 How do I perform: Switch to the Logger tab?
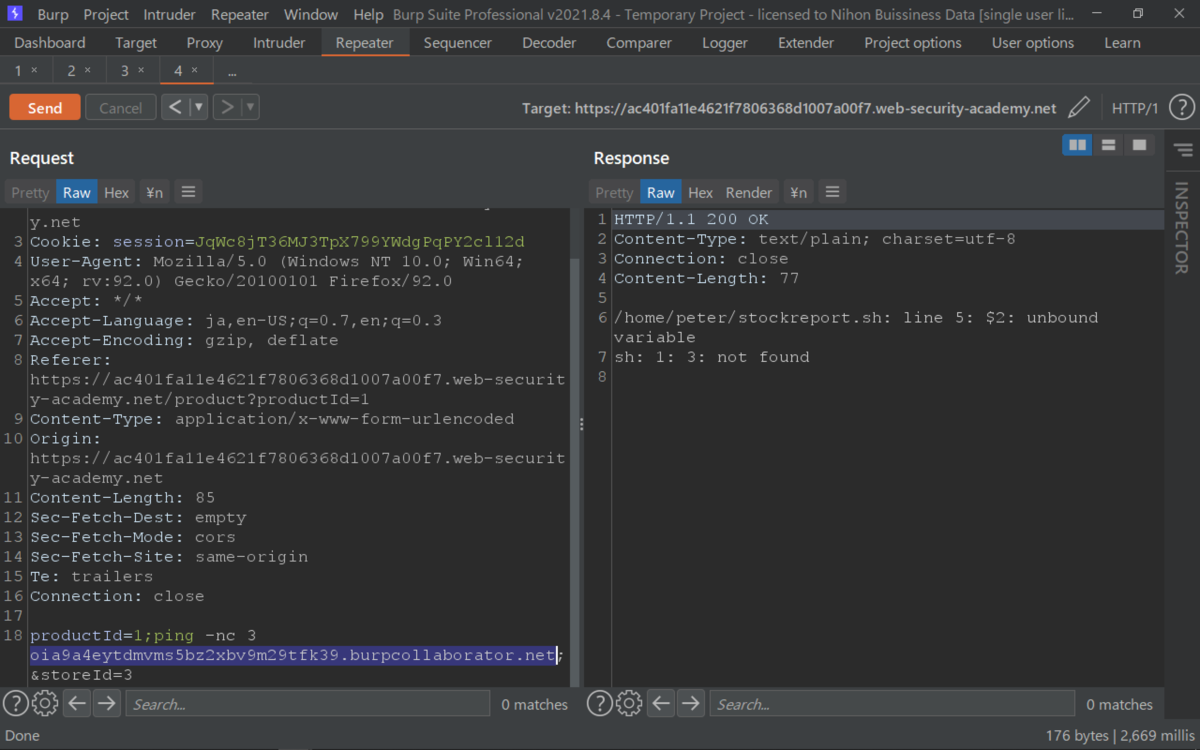tap(725, 43)
